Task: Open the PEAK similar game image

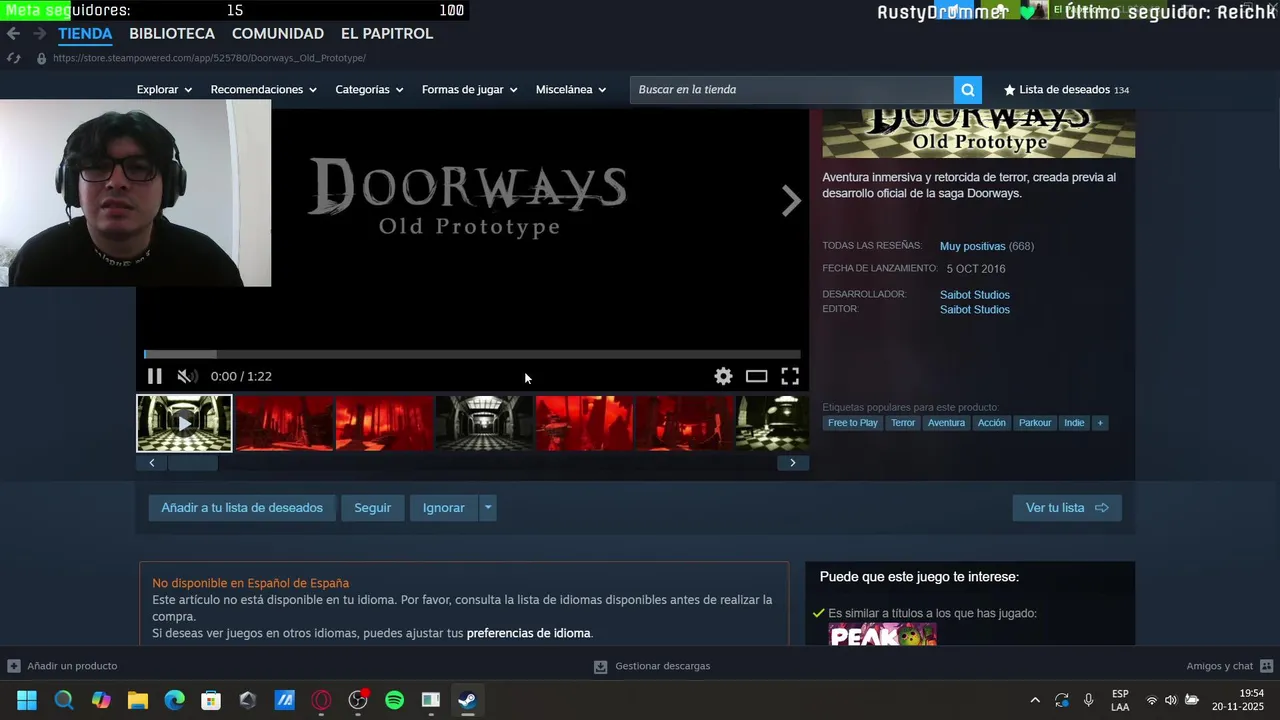Action: tap(883, 635)
